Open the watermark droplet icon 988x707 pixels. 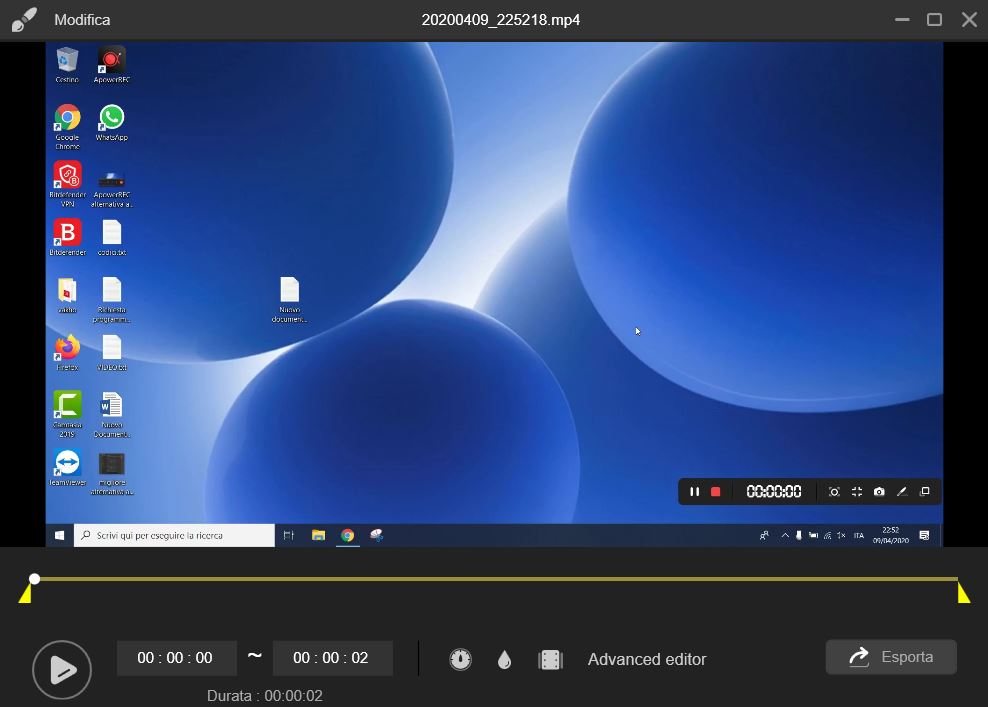pos(504,659)
